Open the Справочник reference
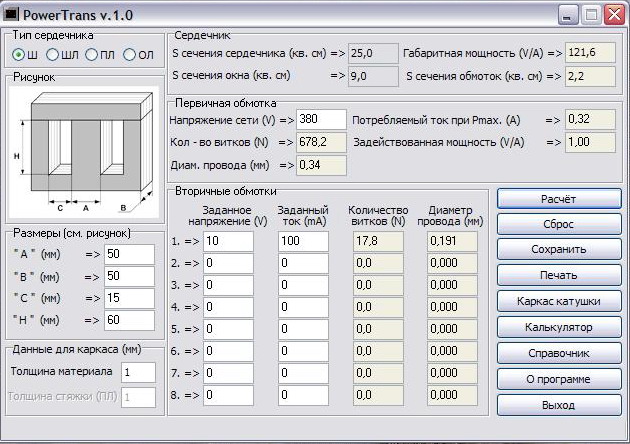The height and width of the screenshot is (444, 630). tap(558, 353)
